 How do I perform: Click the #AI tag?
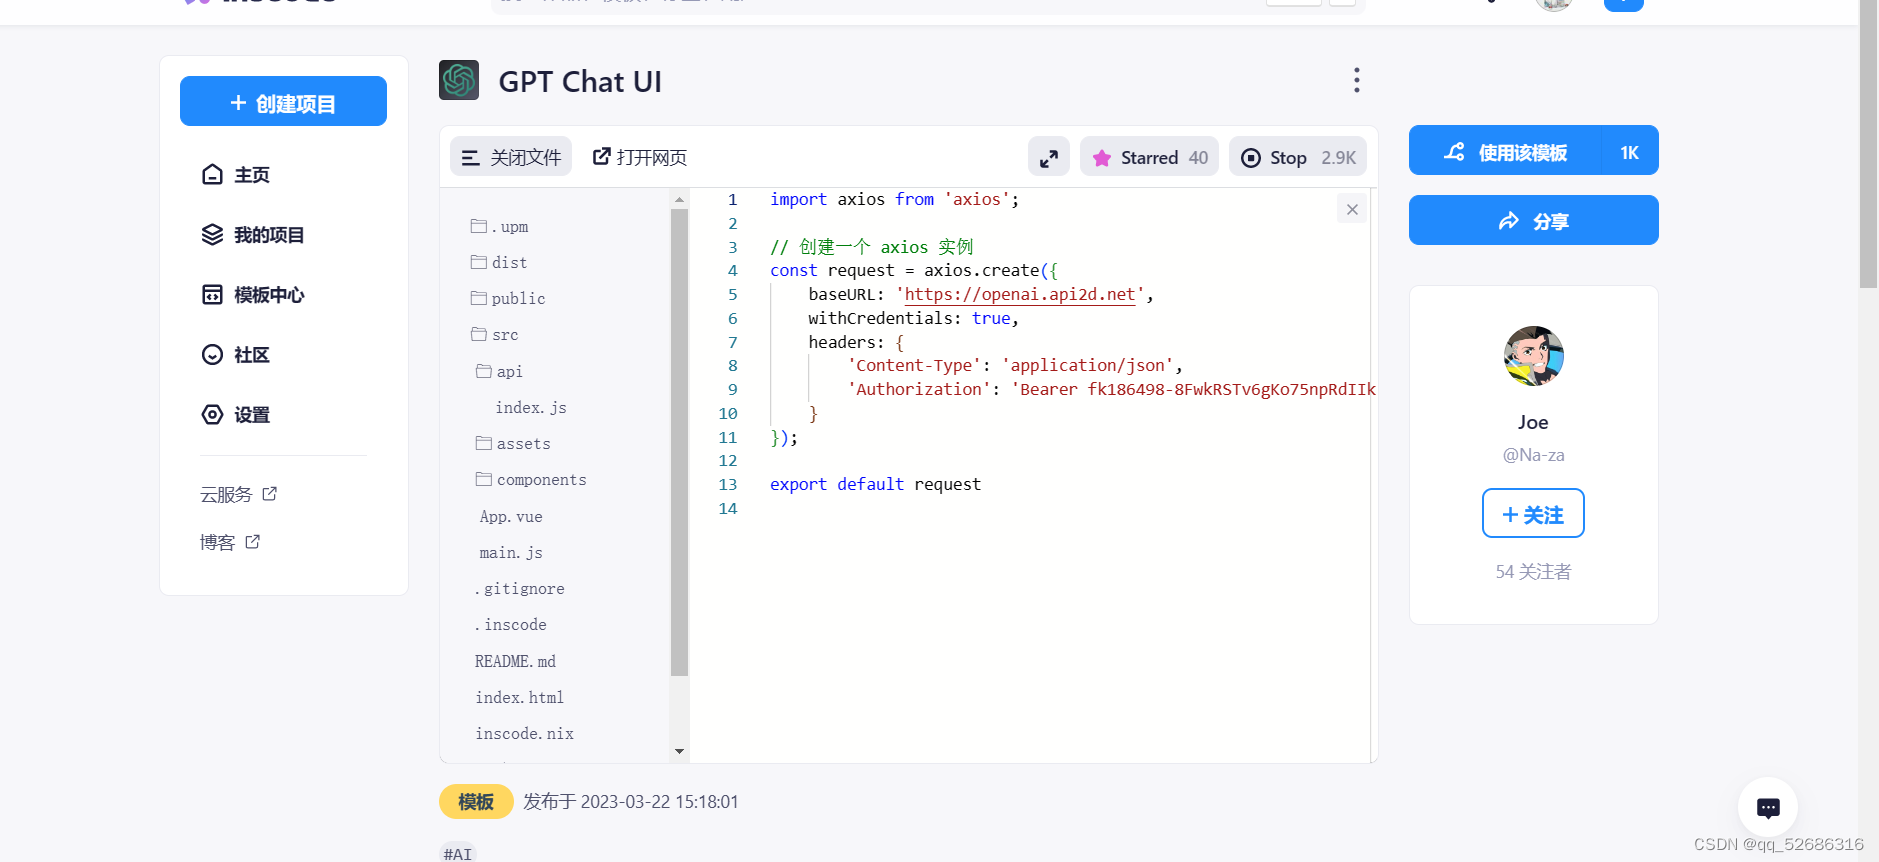point(458,853)
